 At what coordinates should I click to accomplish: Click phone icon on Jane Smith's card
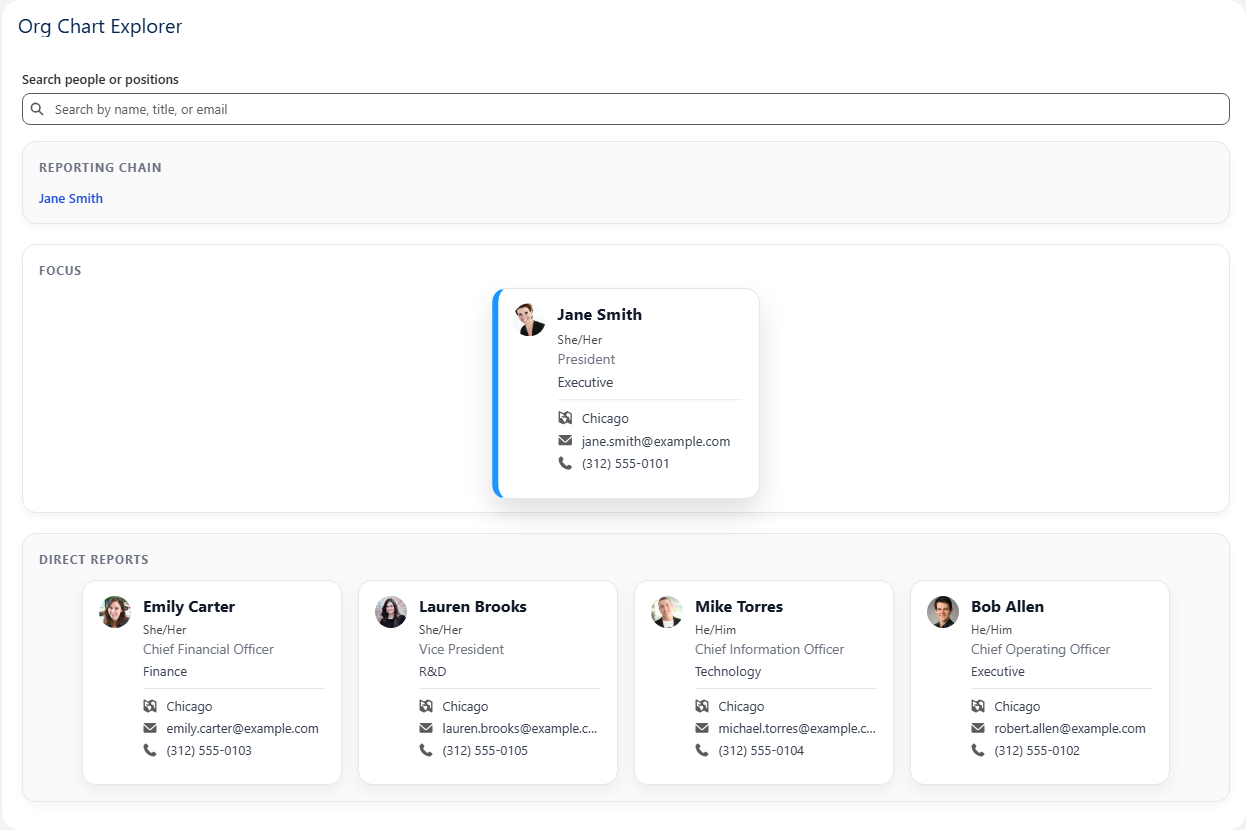(565, 463)
